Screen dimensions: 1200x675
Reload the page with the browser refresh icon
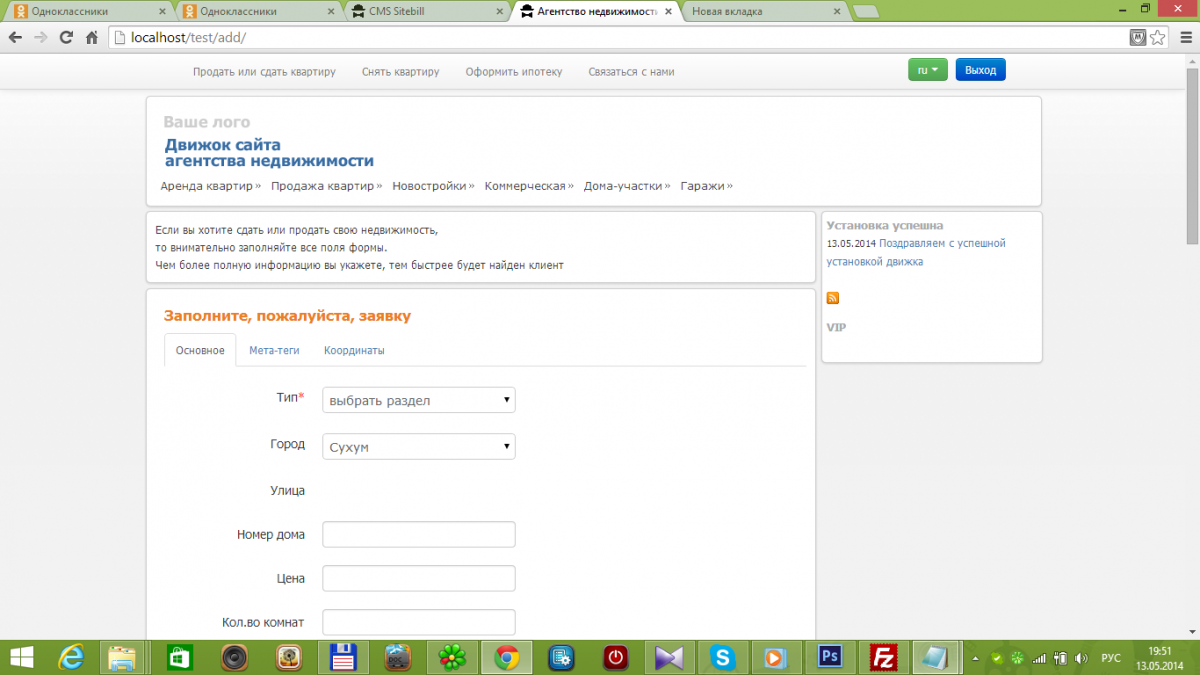[x=66, y=38]
